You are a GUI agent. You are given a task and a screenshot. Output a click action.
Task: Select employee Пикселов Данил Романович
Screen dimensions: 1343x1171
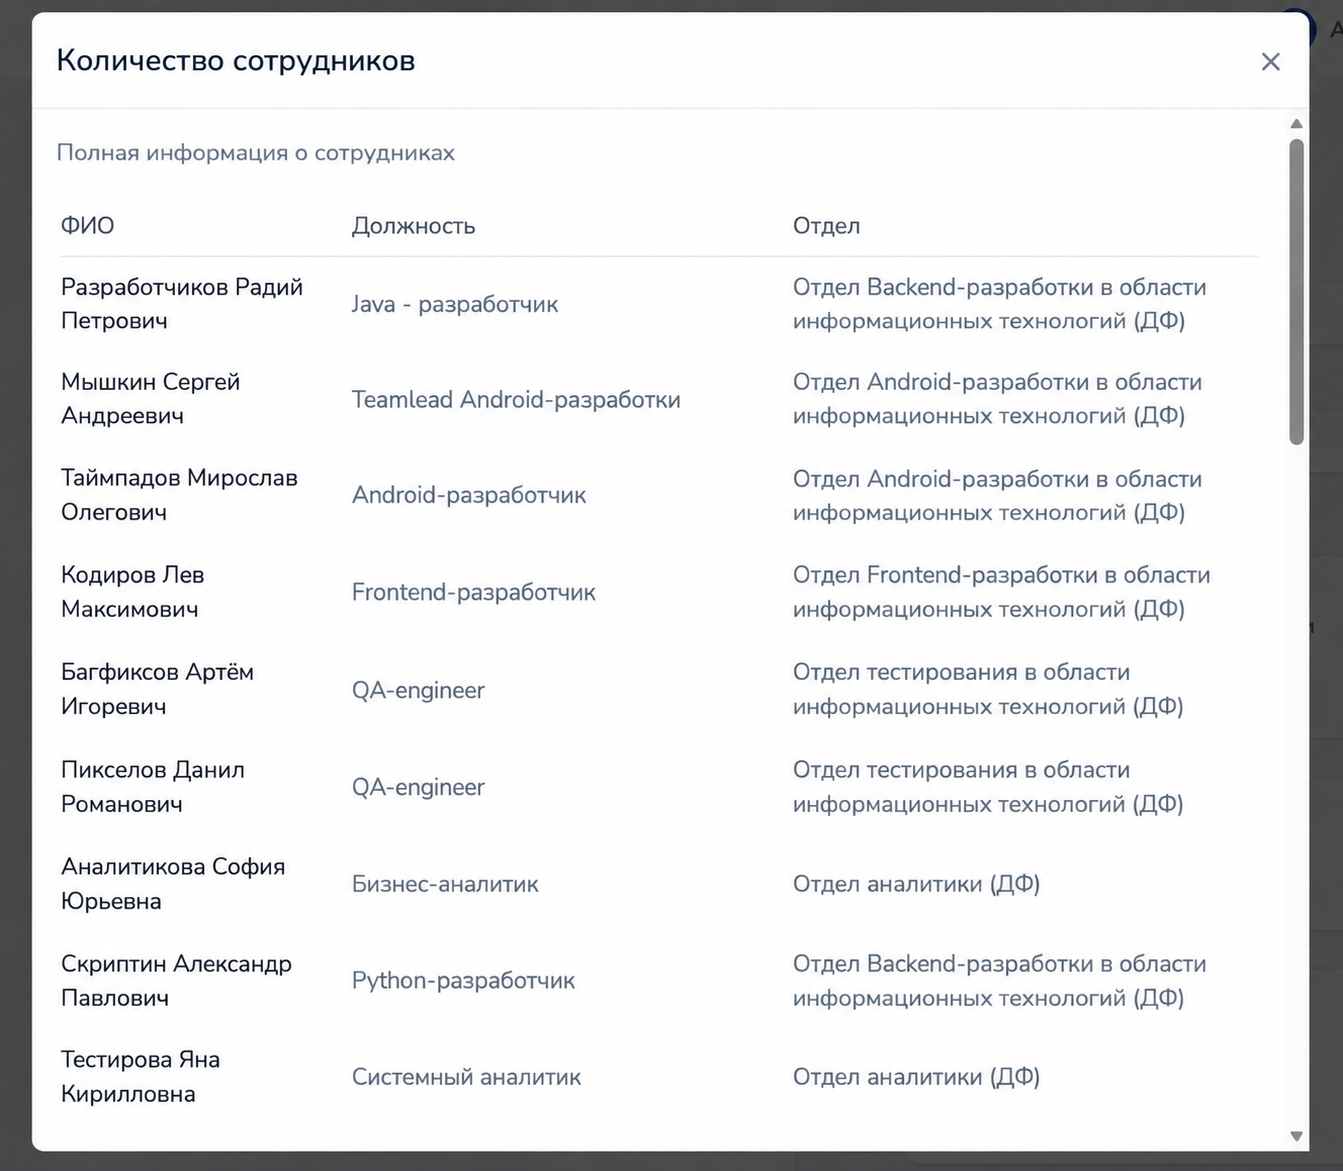click(x=153, y=787)
